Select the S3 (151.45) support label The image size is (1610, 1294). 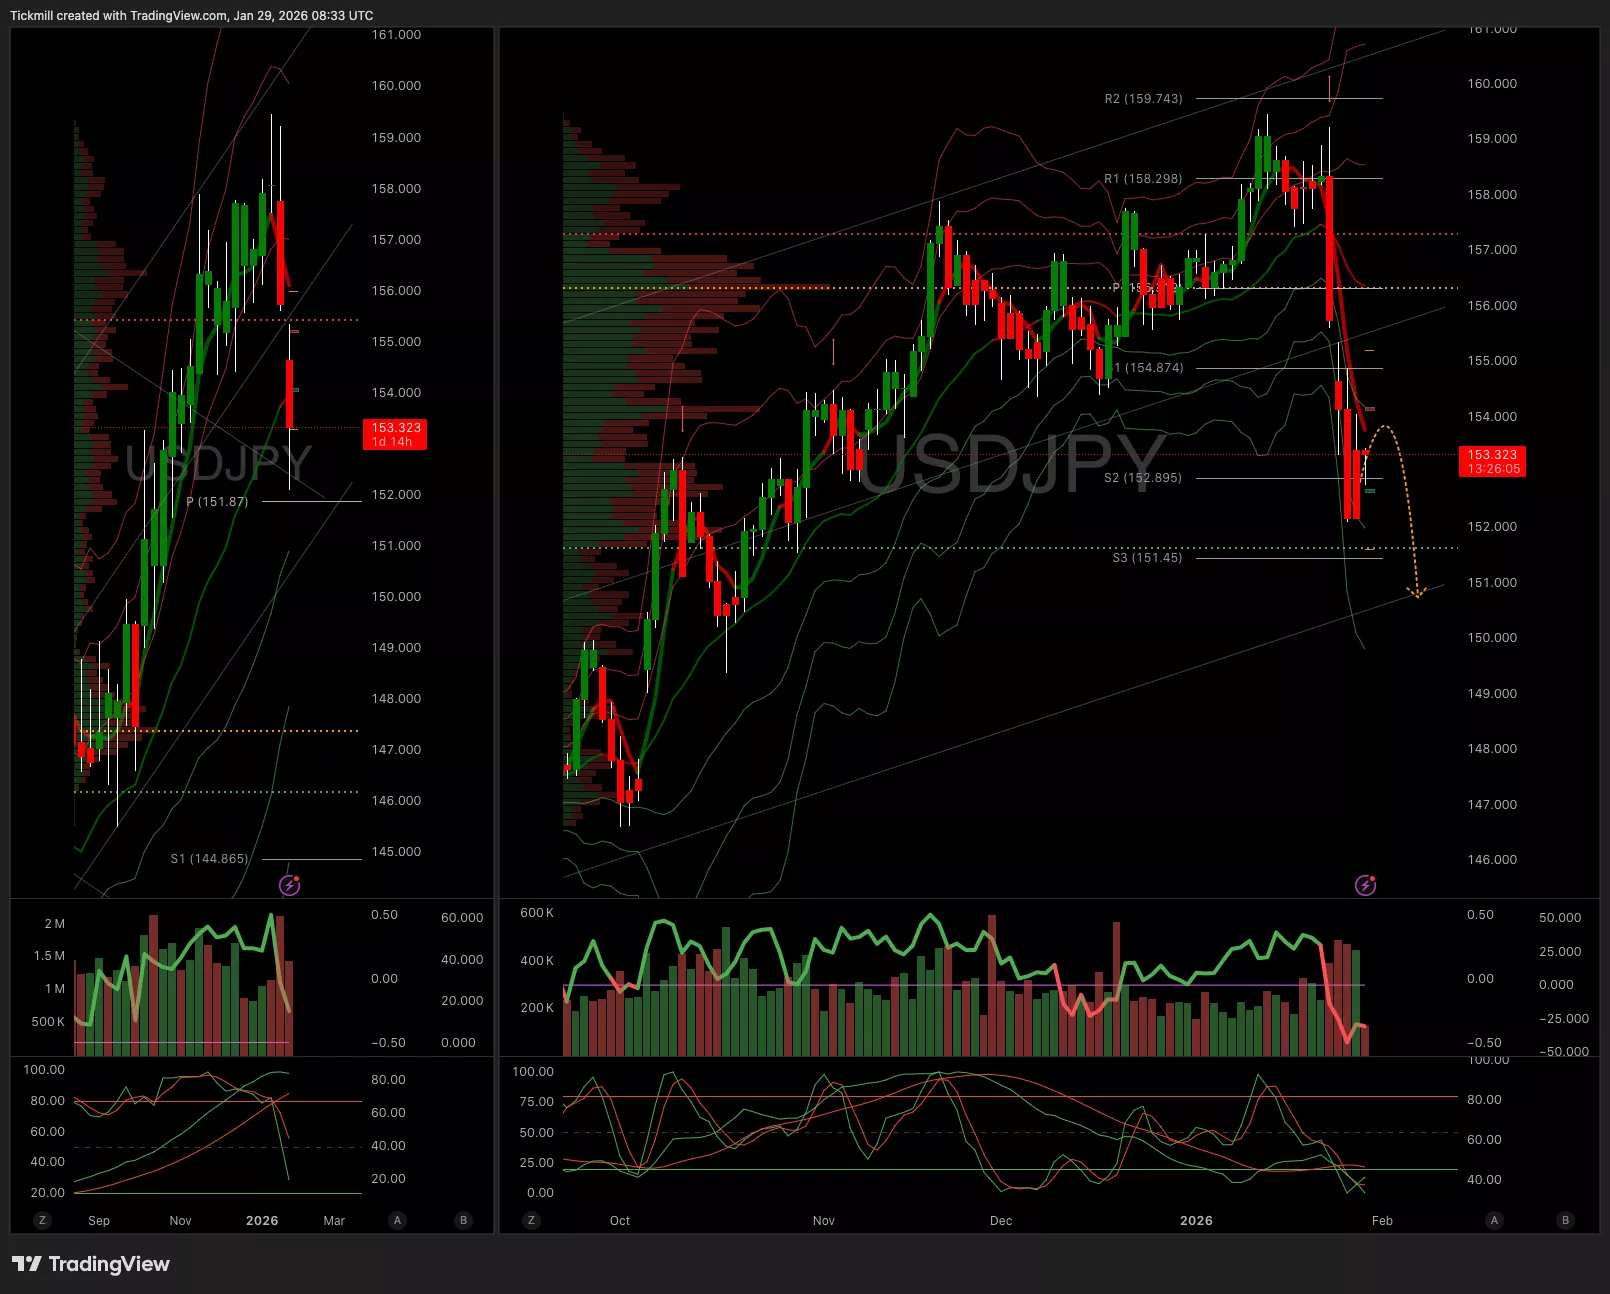point(1147,558)
